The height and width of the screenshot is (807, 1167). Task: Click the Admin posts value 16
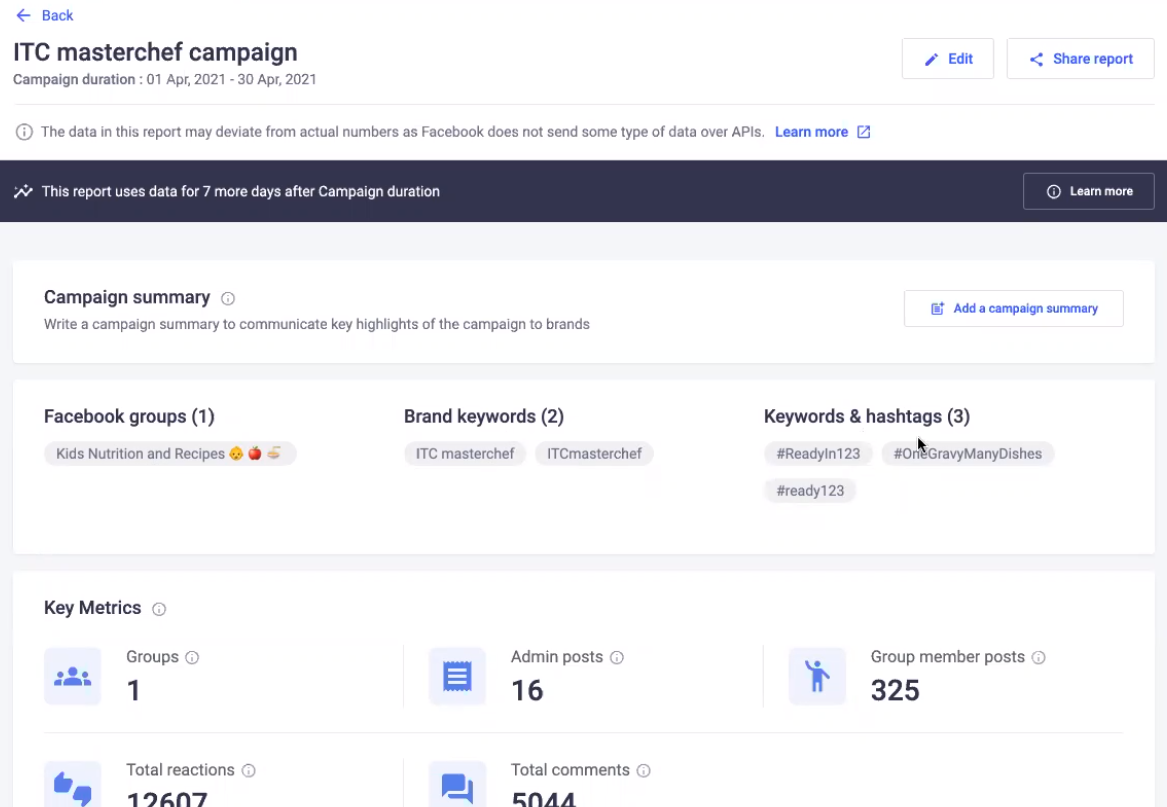(x=527, y=691)
